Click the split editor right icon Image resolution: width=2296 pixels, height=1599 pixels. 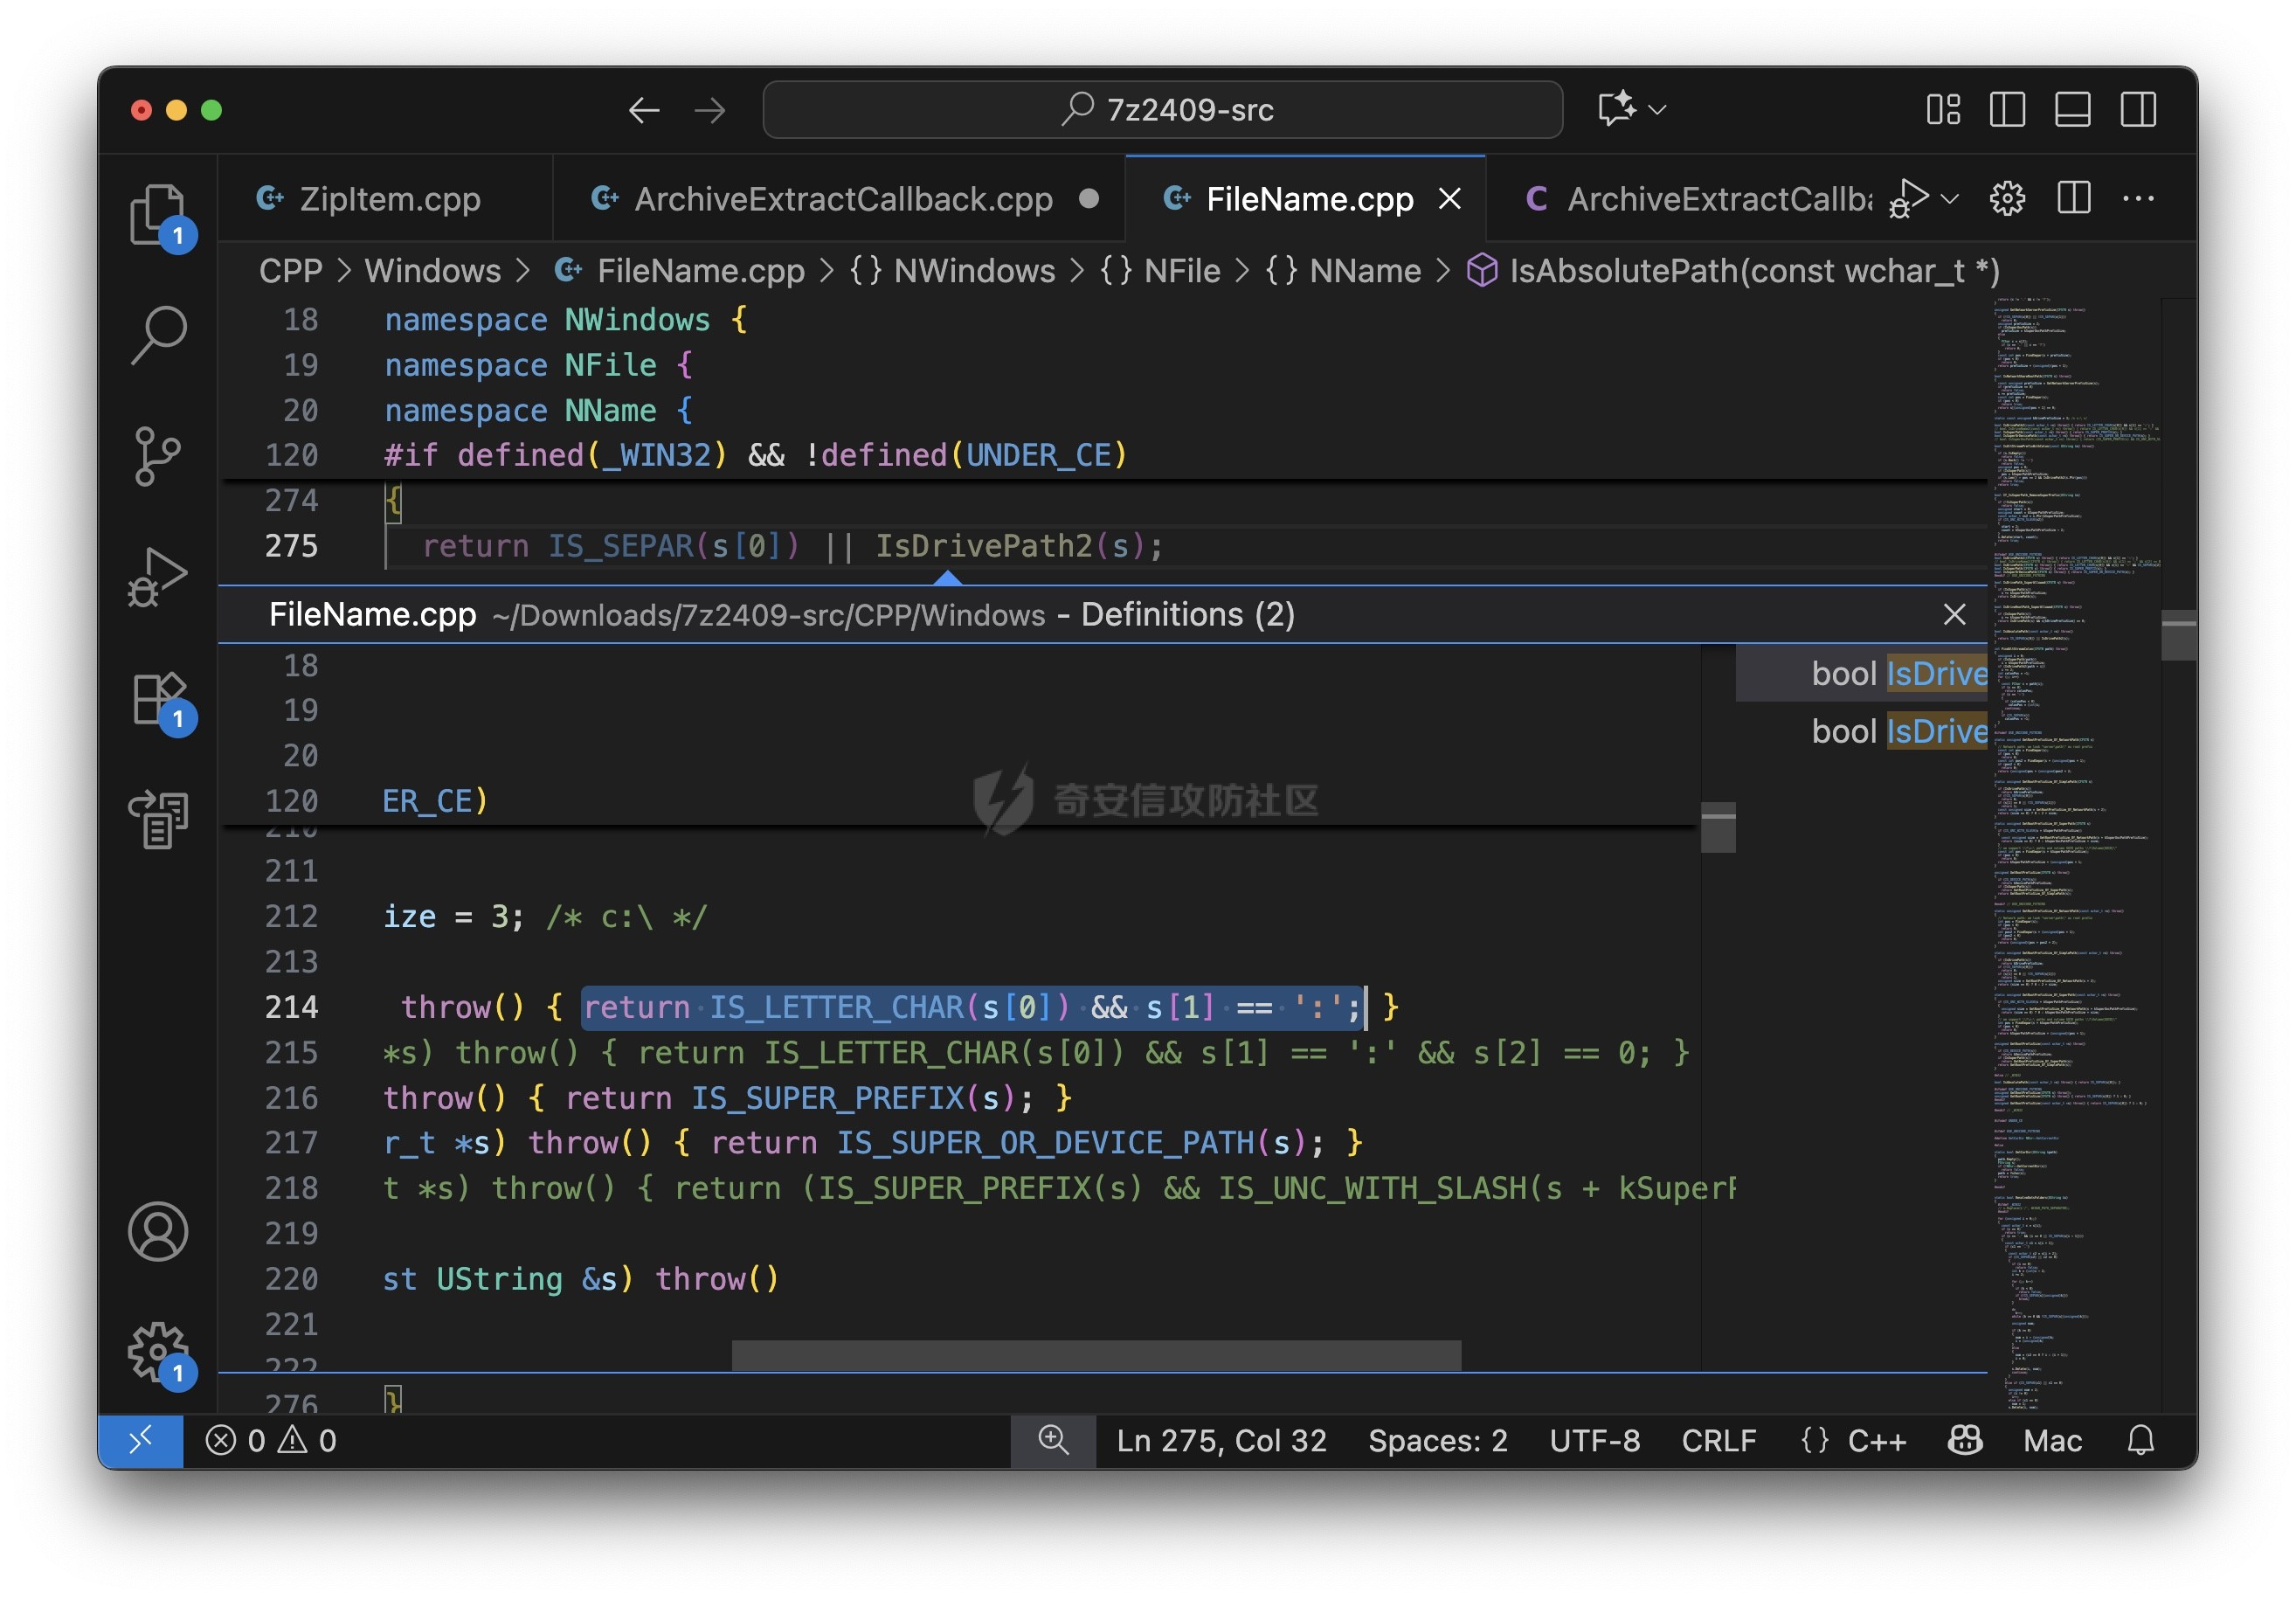(2074, 198)
